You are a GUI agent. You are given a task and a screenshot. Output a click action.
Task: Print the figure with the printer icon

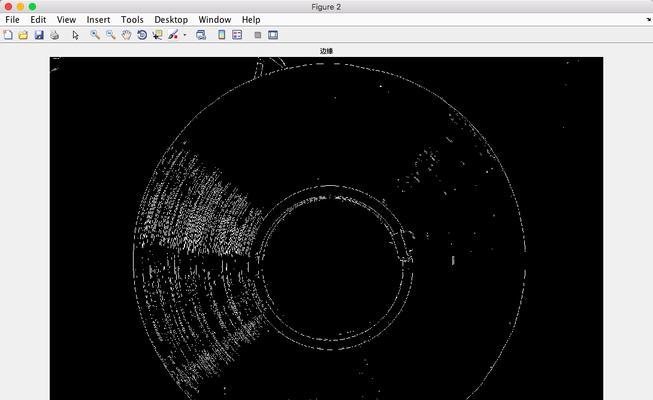tap(55, 35)
